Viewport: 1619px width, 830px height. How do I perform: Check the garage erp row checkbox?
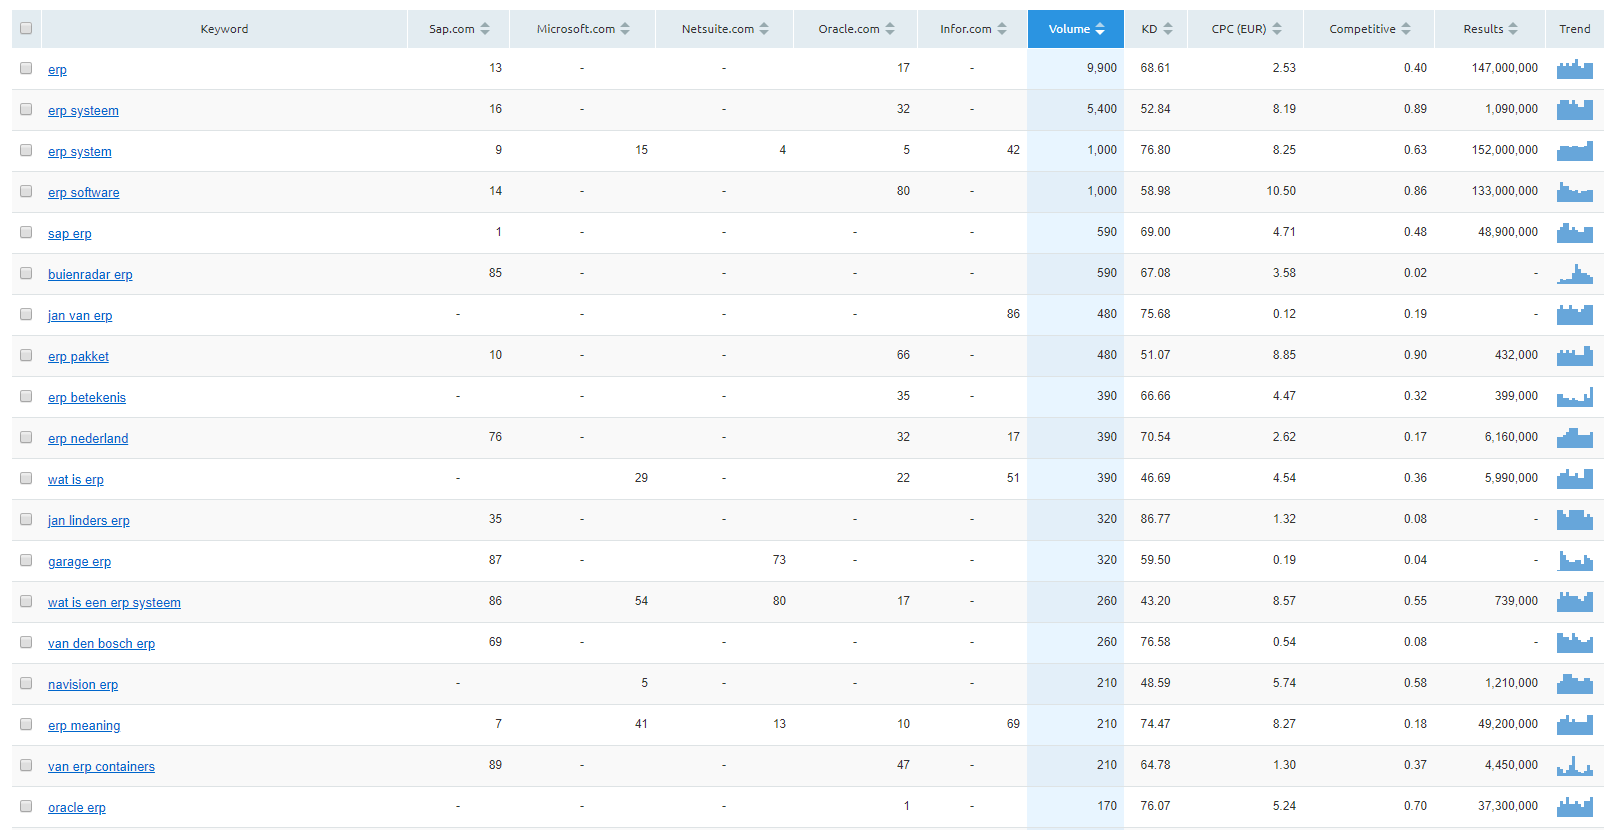coord(26,560)
